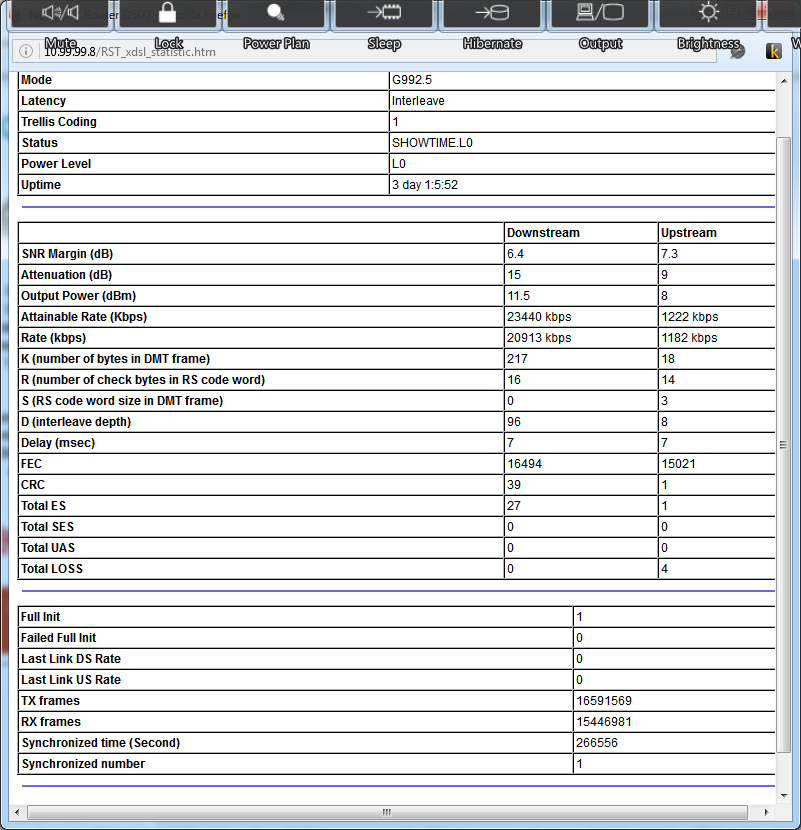This screenshot has height=830, width=801.
Task: Click the Brightness sun icon
Action: click(x=708, y=12)
